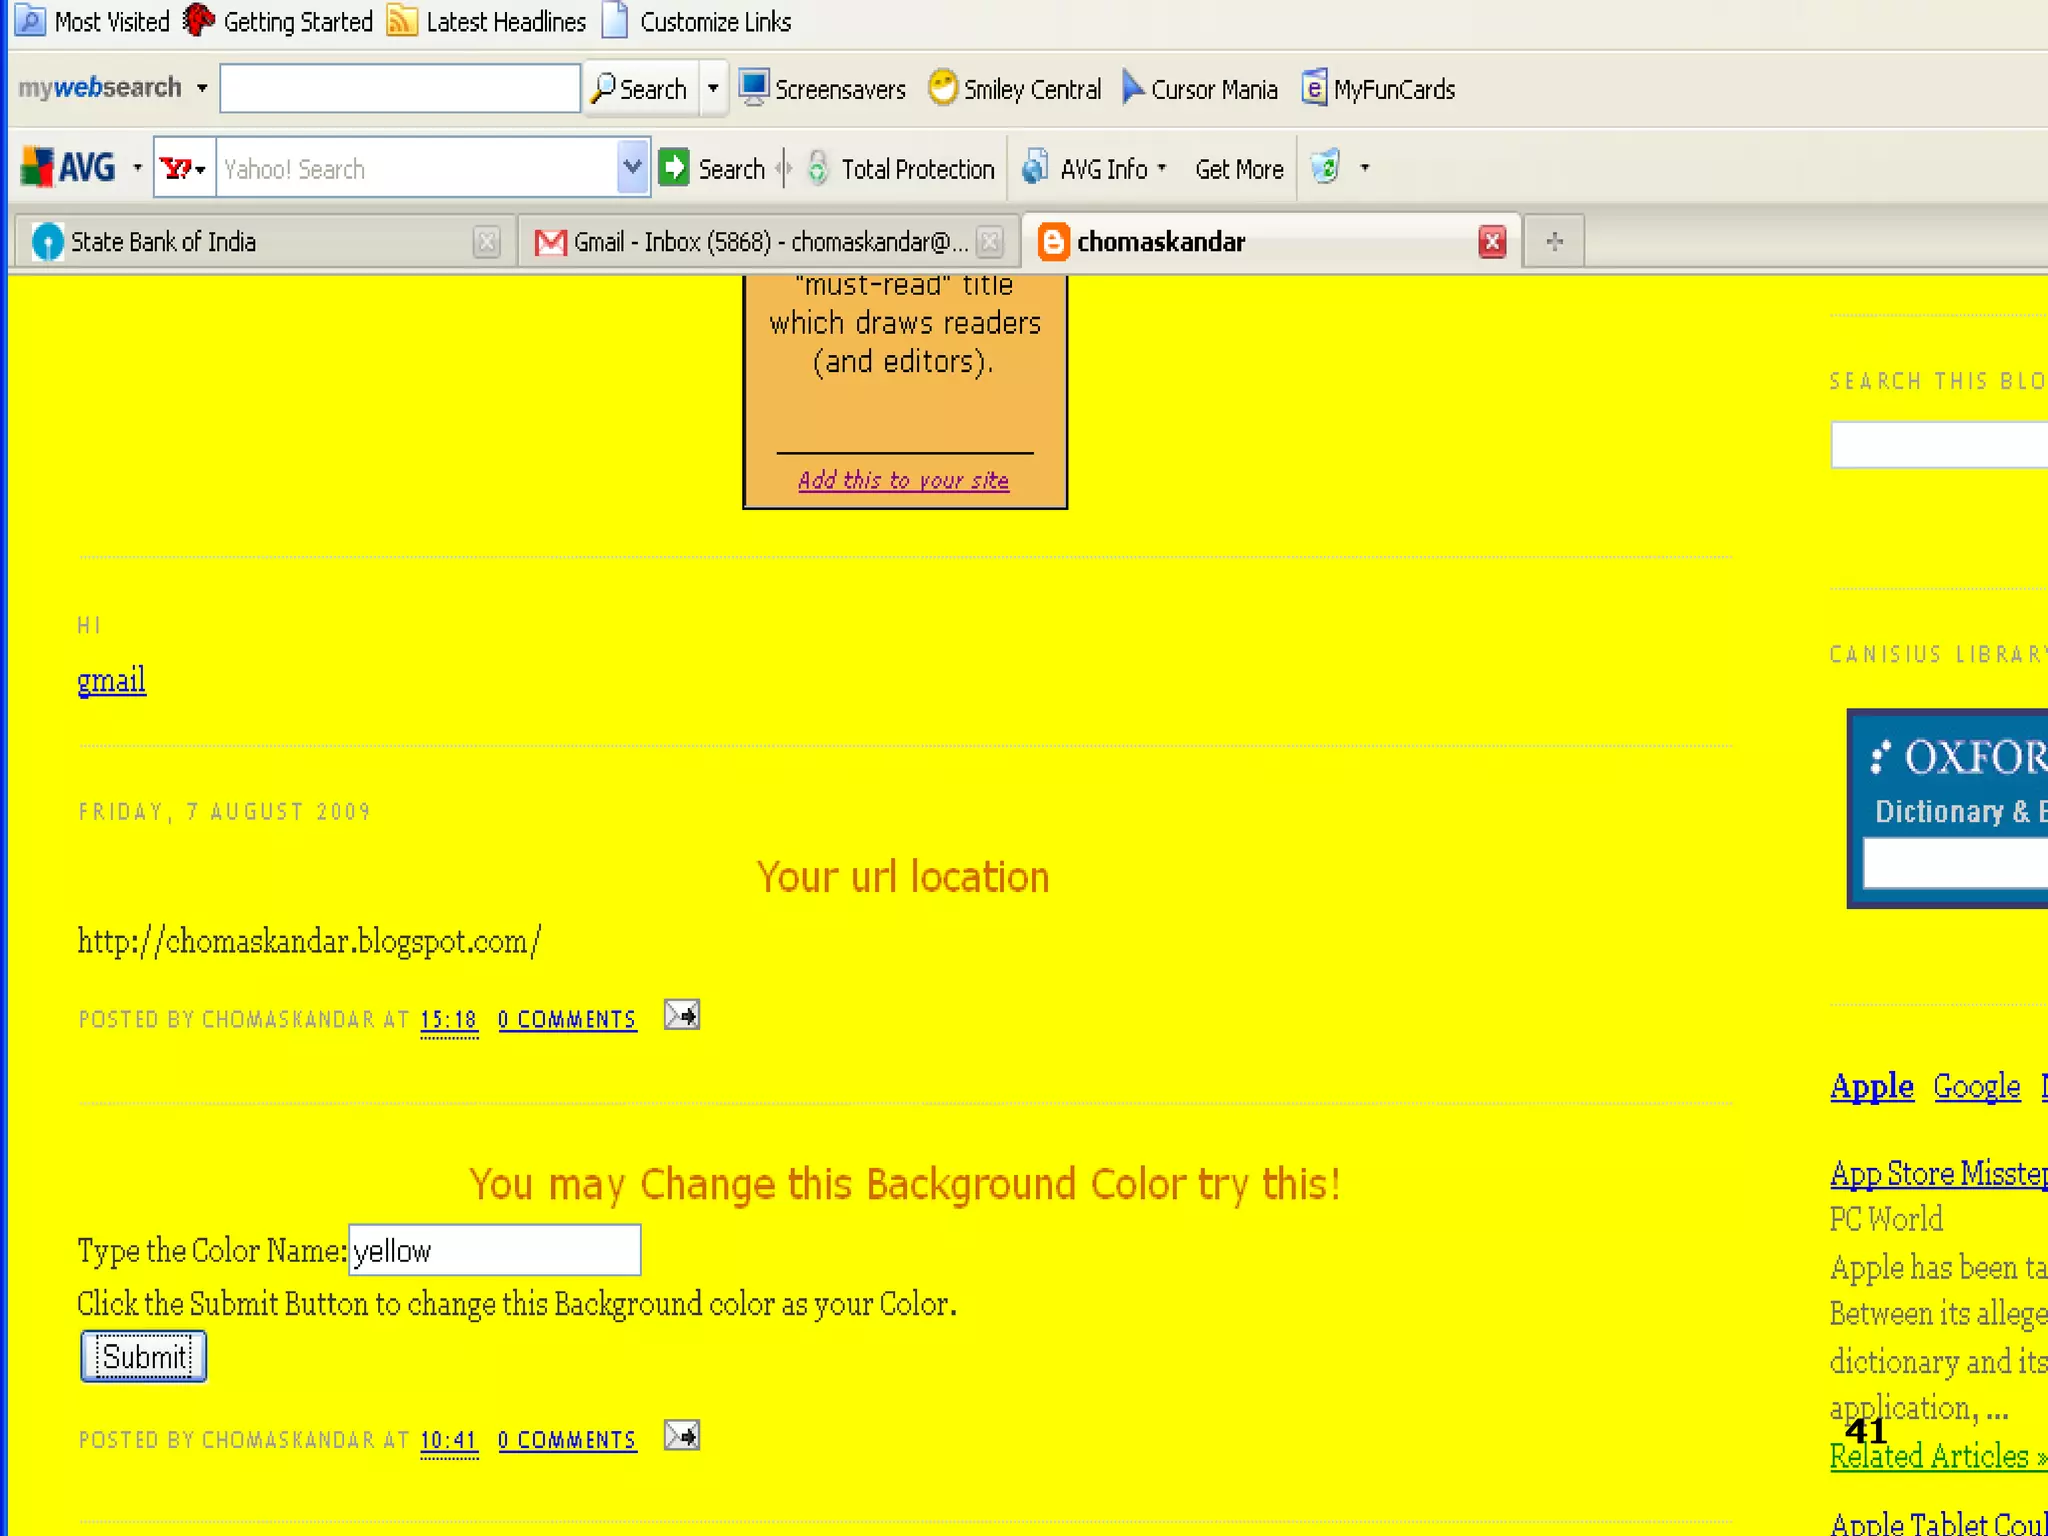Click the Smiley Central icon
This screenshot has width=2048, height=1536.
pyautogui.click(x=942, y=88)
